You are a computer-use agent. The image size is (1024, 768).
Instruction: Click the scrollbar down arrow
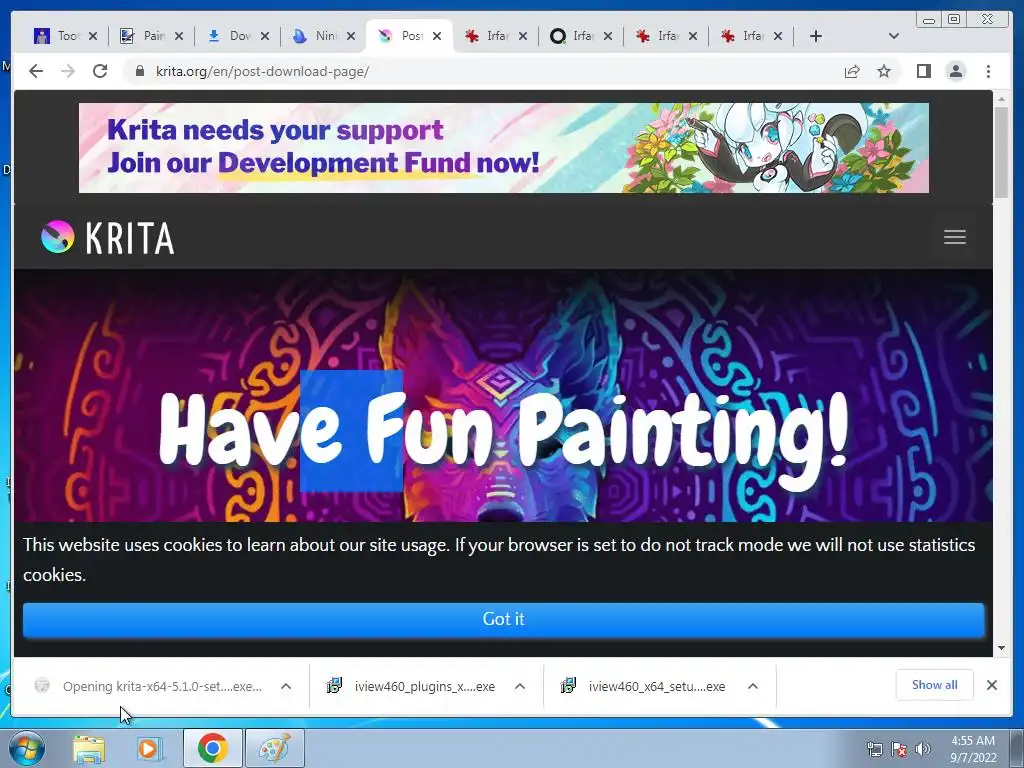click(x=1001, y=648)
